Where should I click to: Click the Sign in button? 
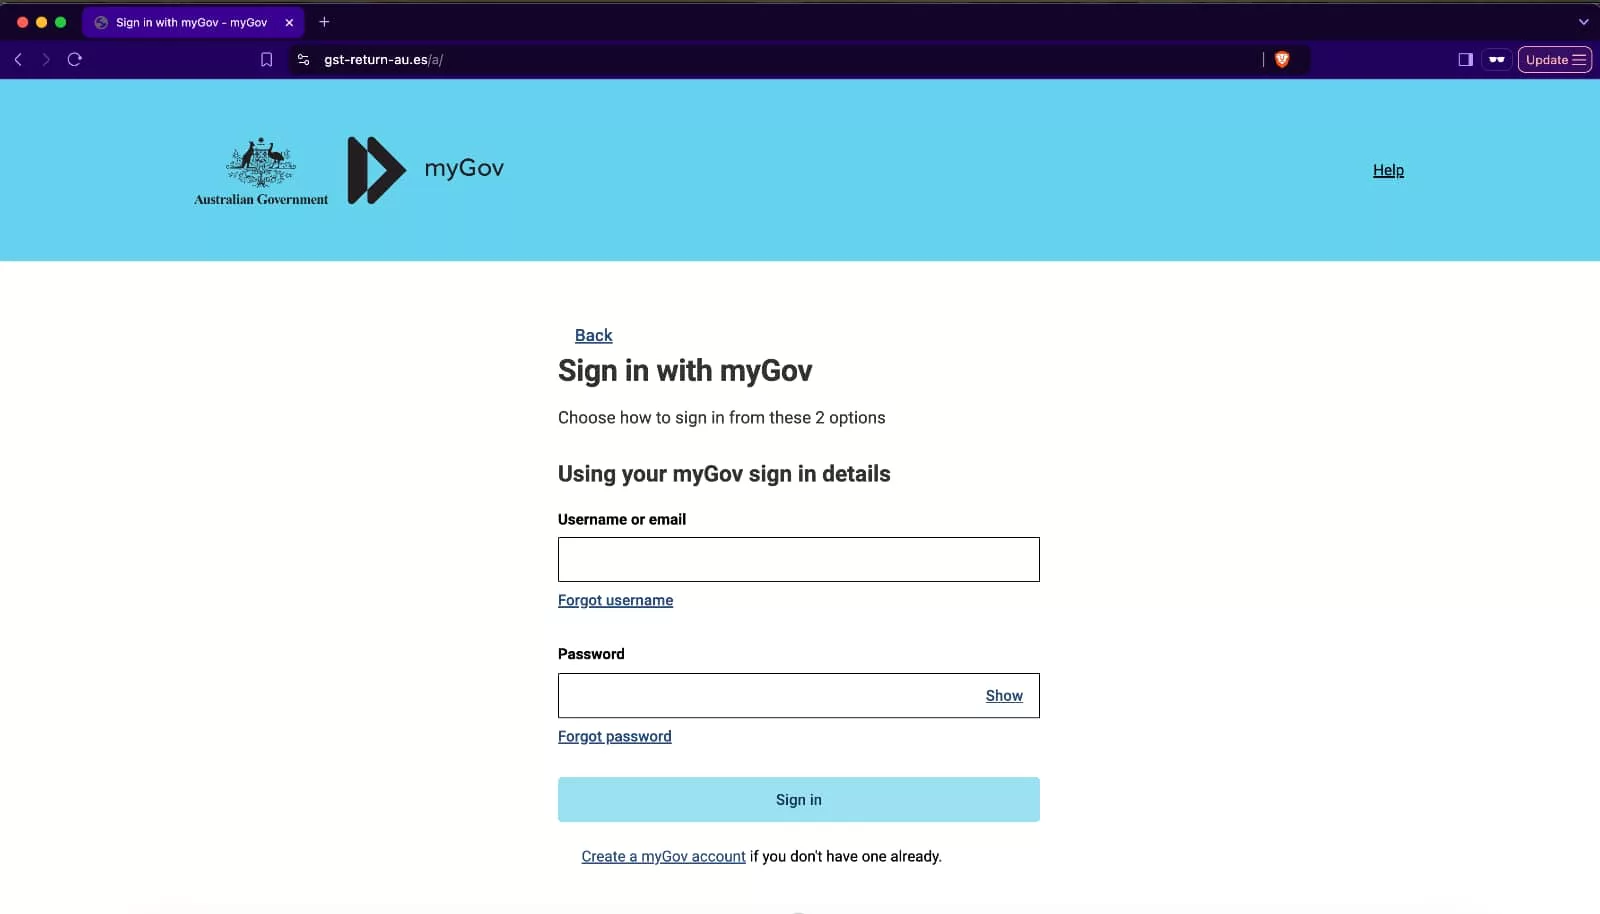tap(799, 800)
